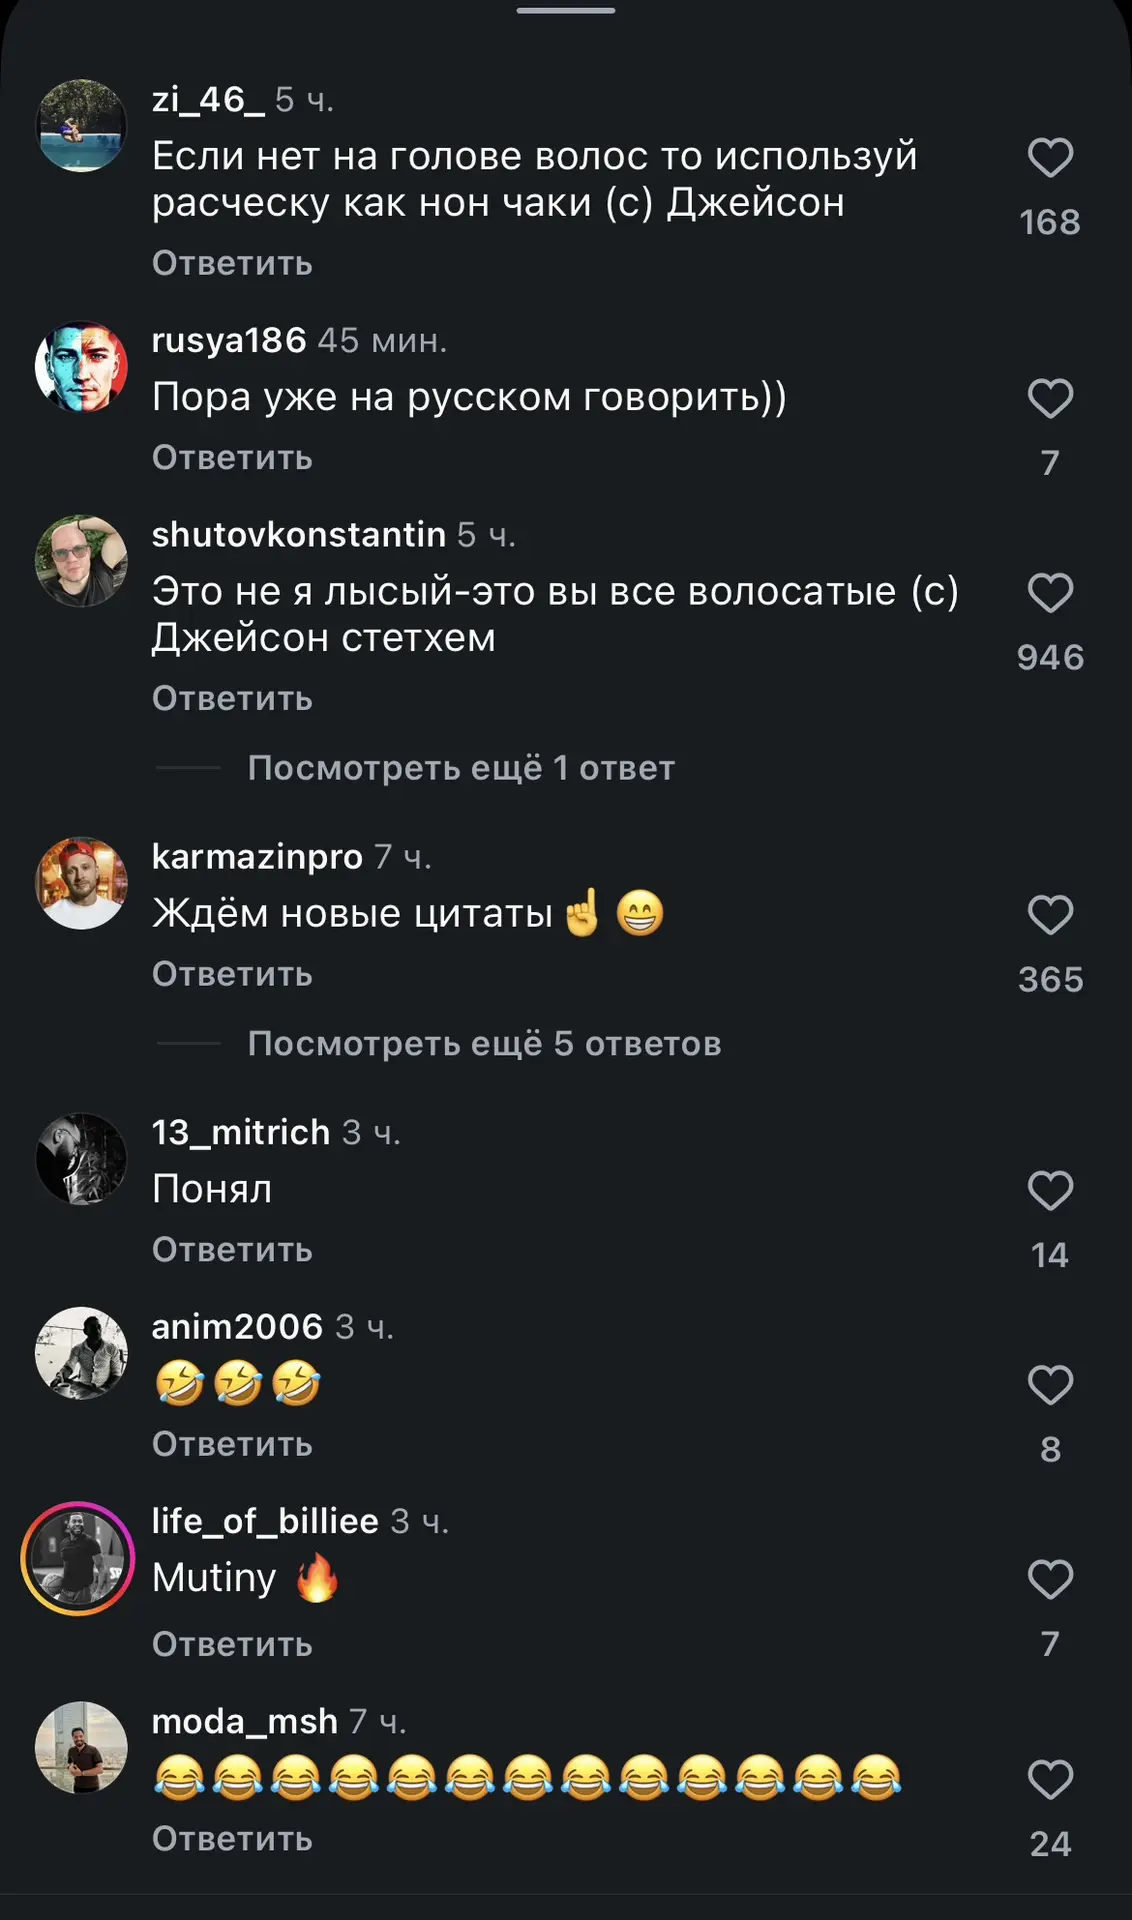Reply to rusya186's comment
Screen dimensions: 1132x1920
[x=232, y=457]
